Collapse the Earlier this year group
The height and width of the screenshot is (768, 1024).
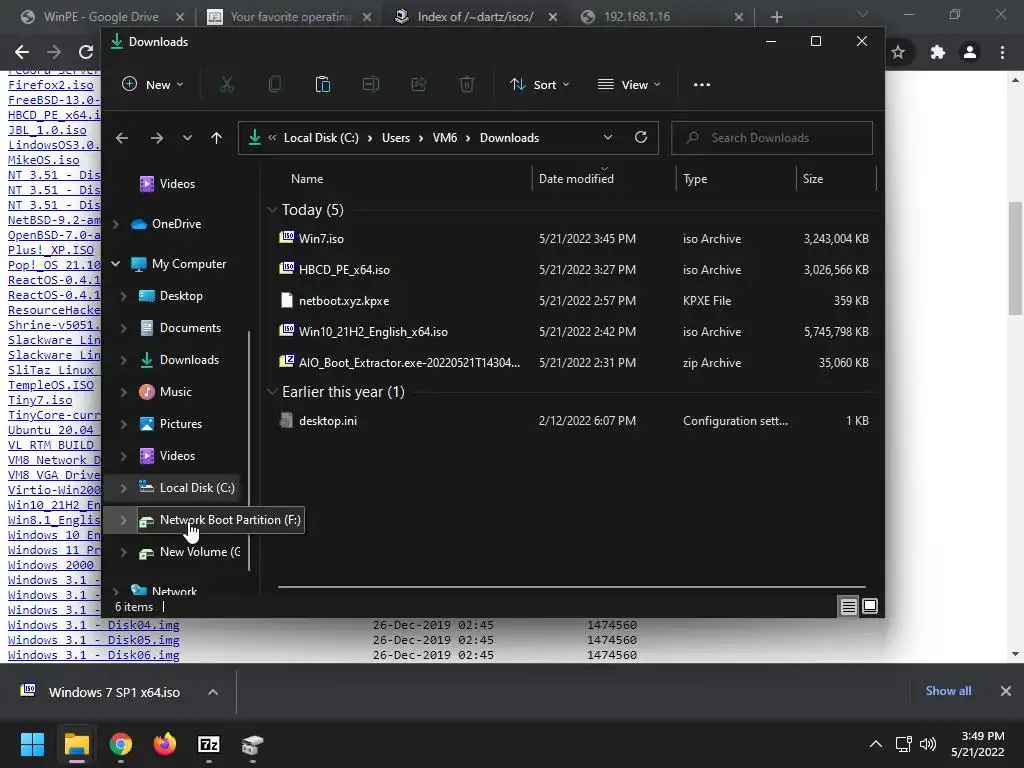point(272,392)
